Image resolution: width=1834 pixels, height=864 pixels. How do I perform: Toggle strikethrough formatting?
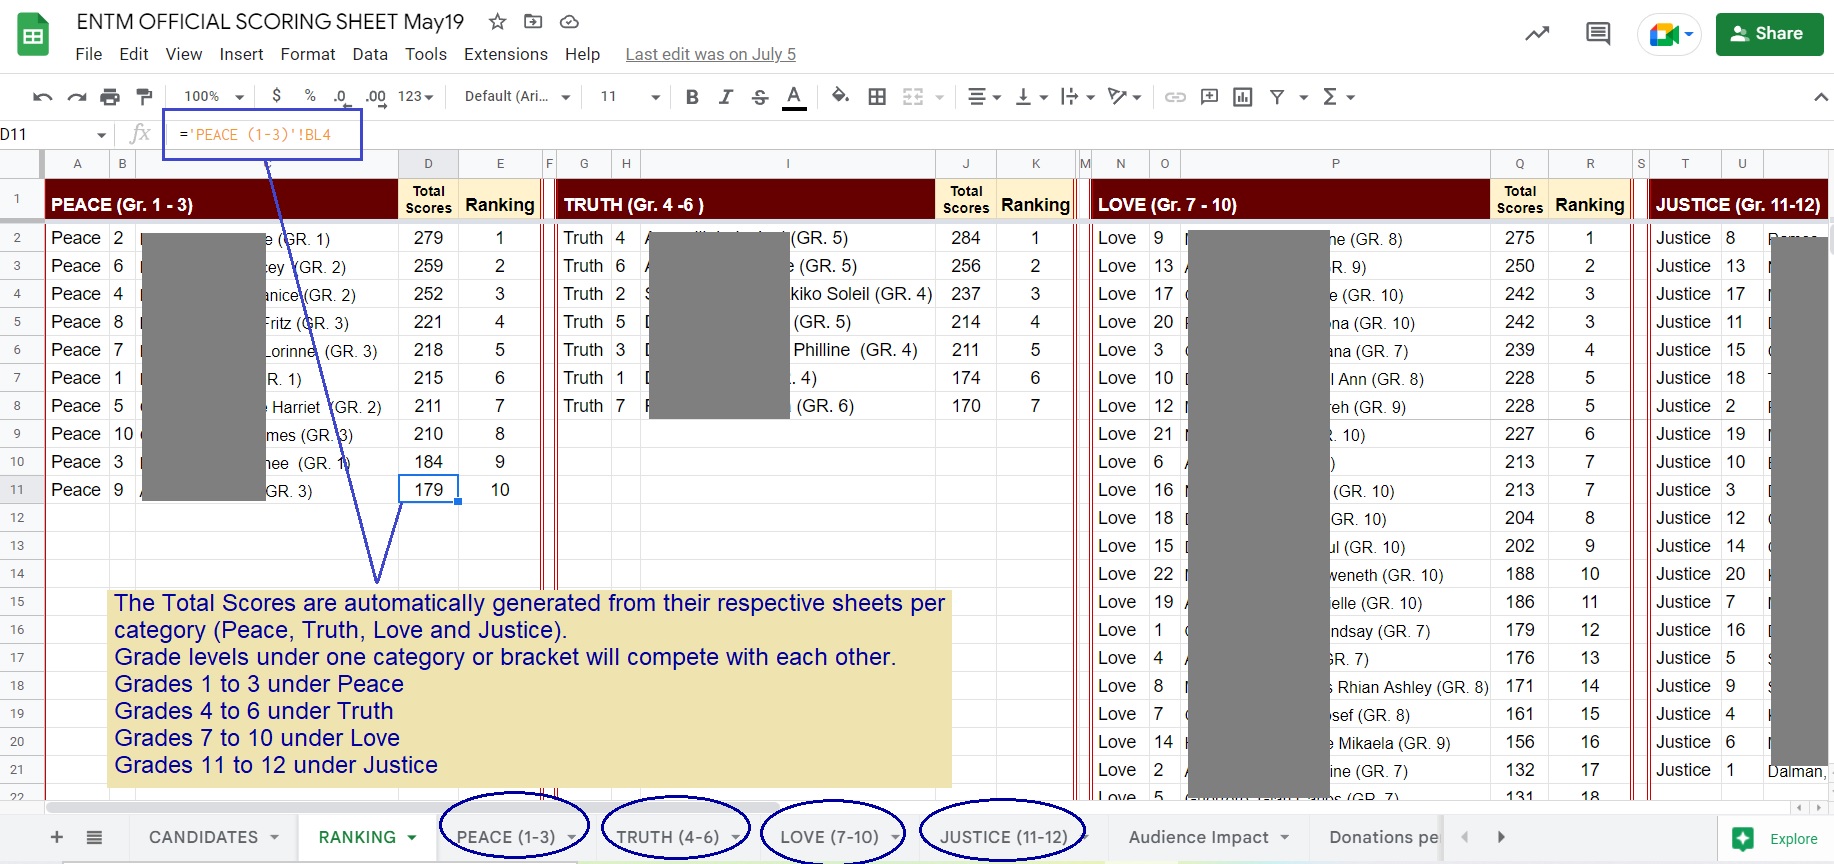pos(760,97)
